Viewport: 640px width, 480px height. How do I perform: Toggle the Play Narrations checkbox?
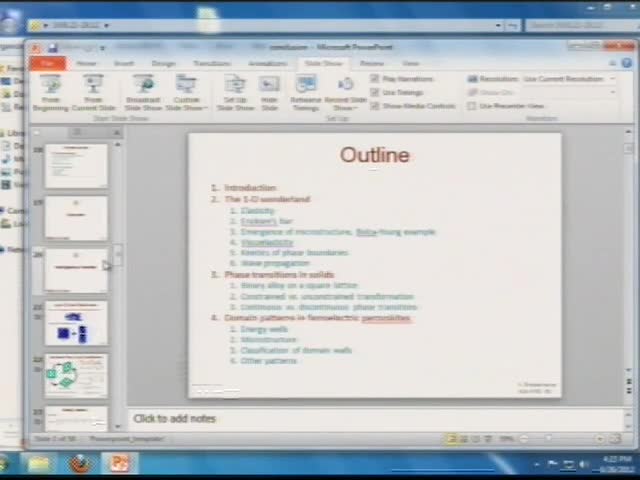pyautogui.click(x=375, y=79)
